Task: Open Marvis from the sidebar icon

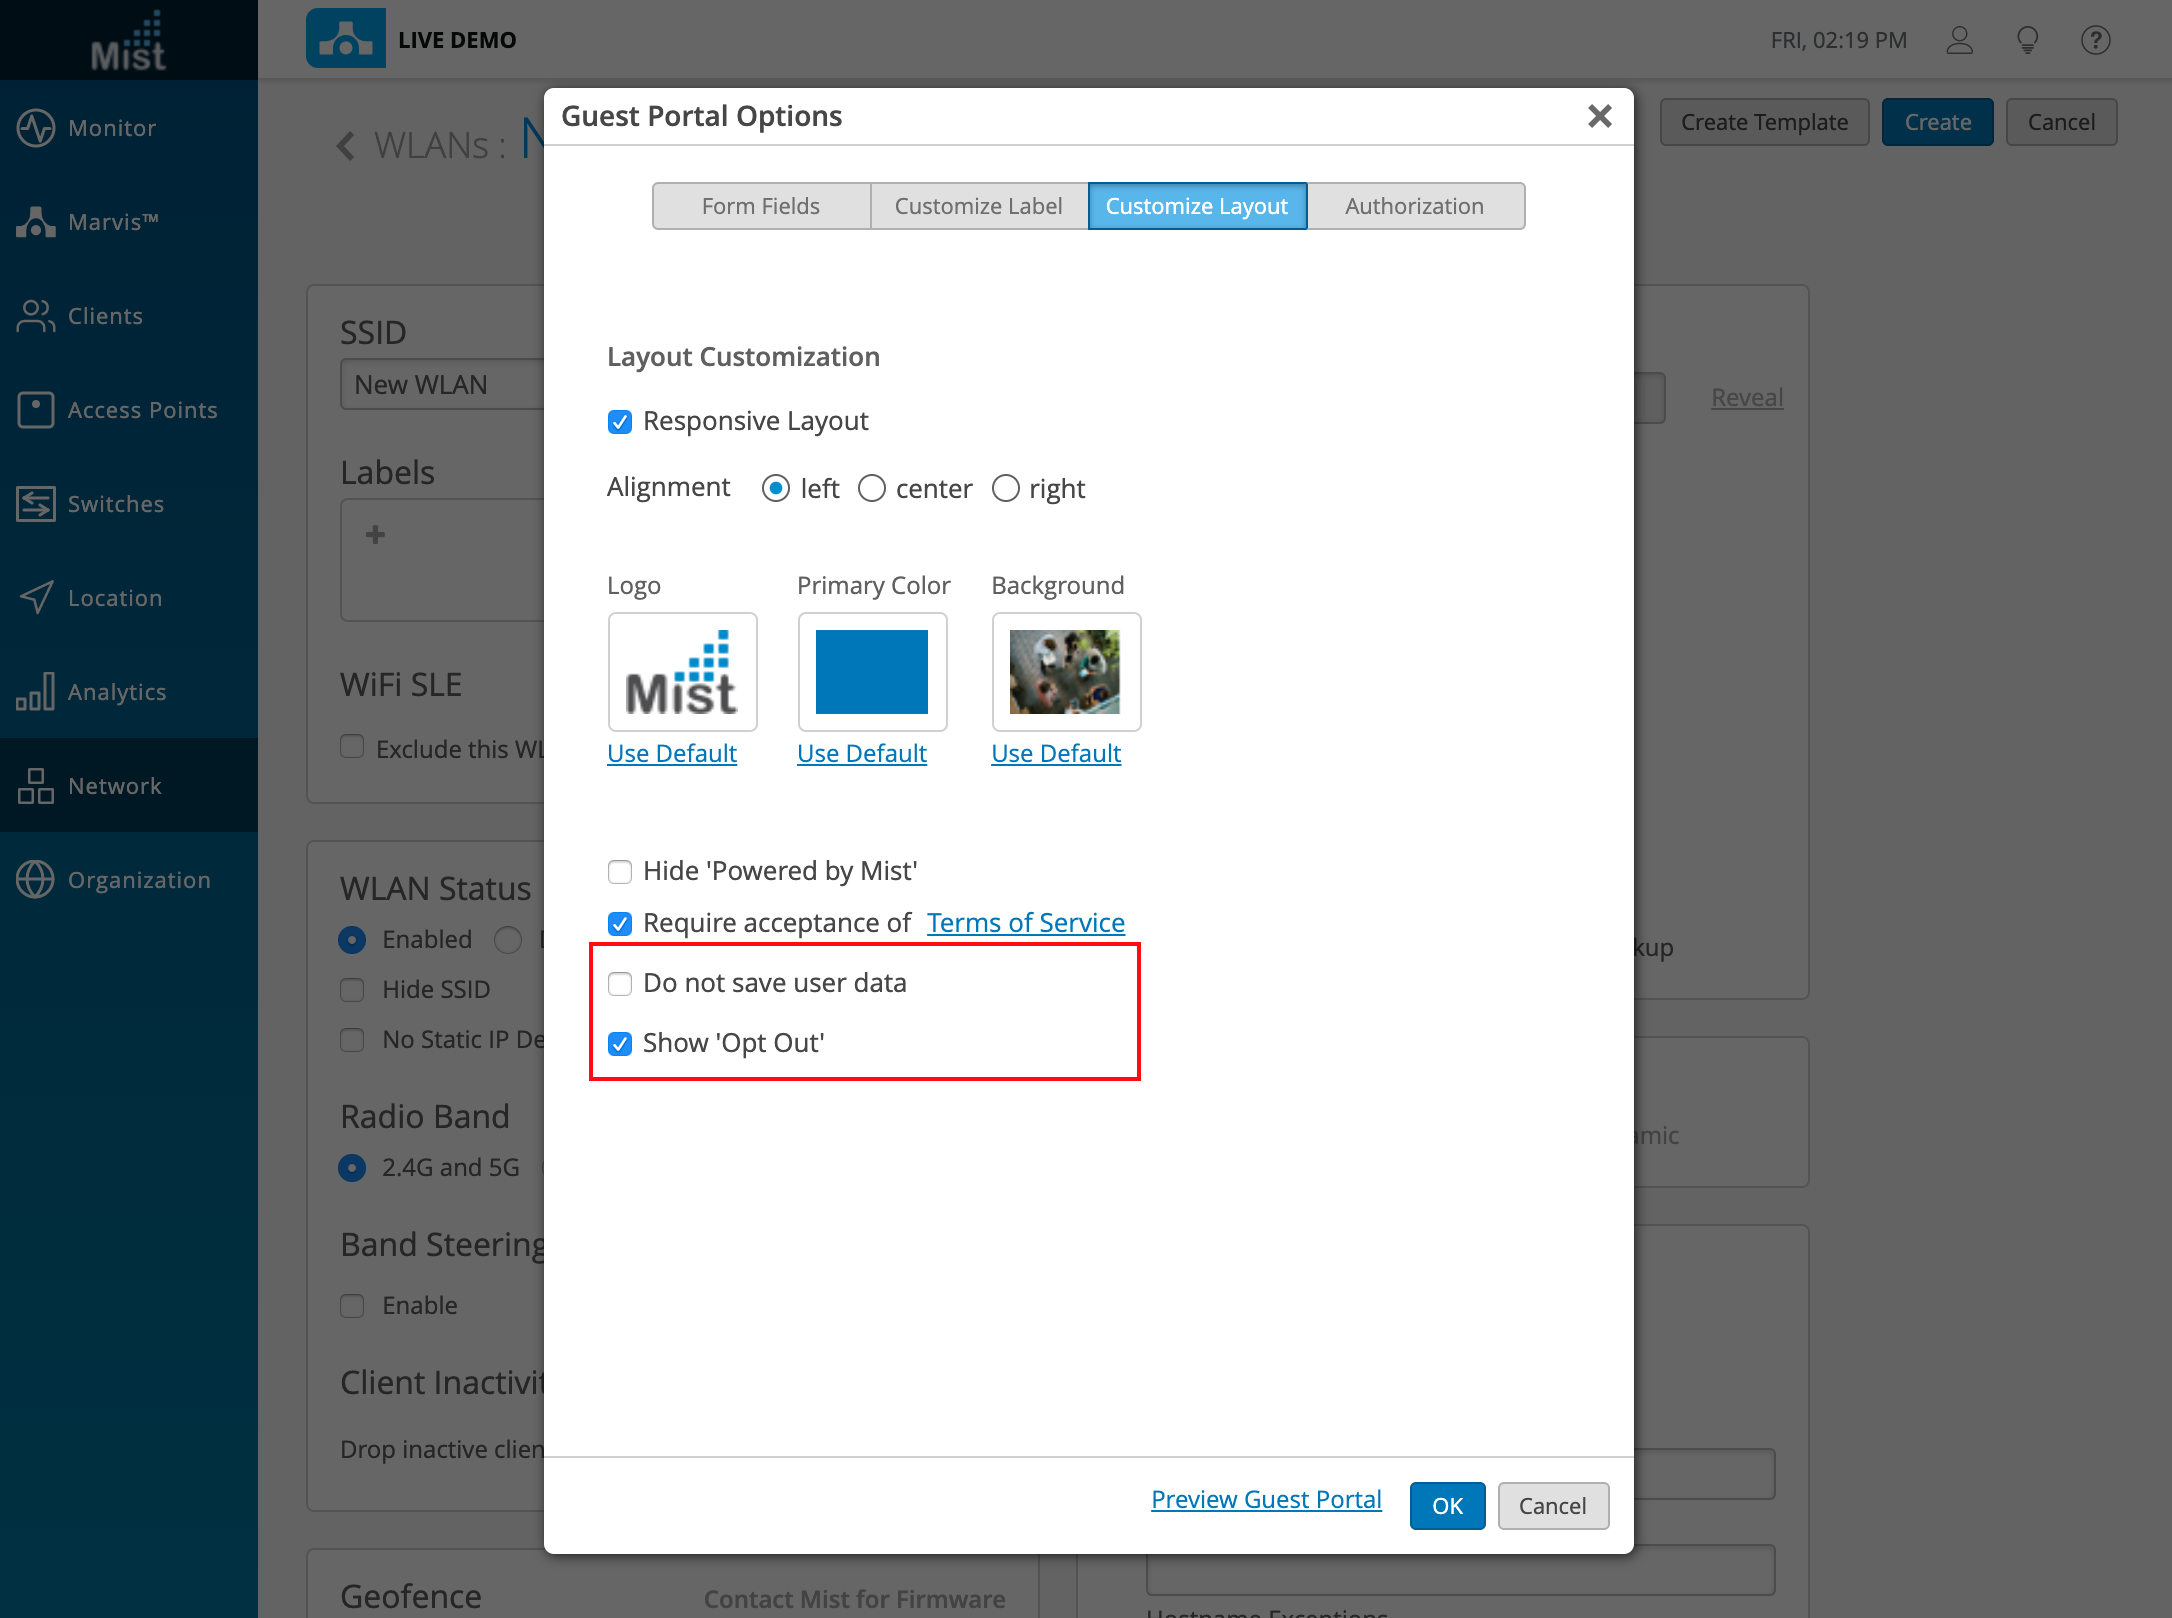Action: (36, 222)
